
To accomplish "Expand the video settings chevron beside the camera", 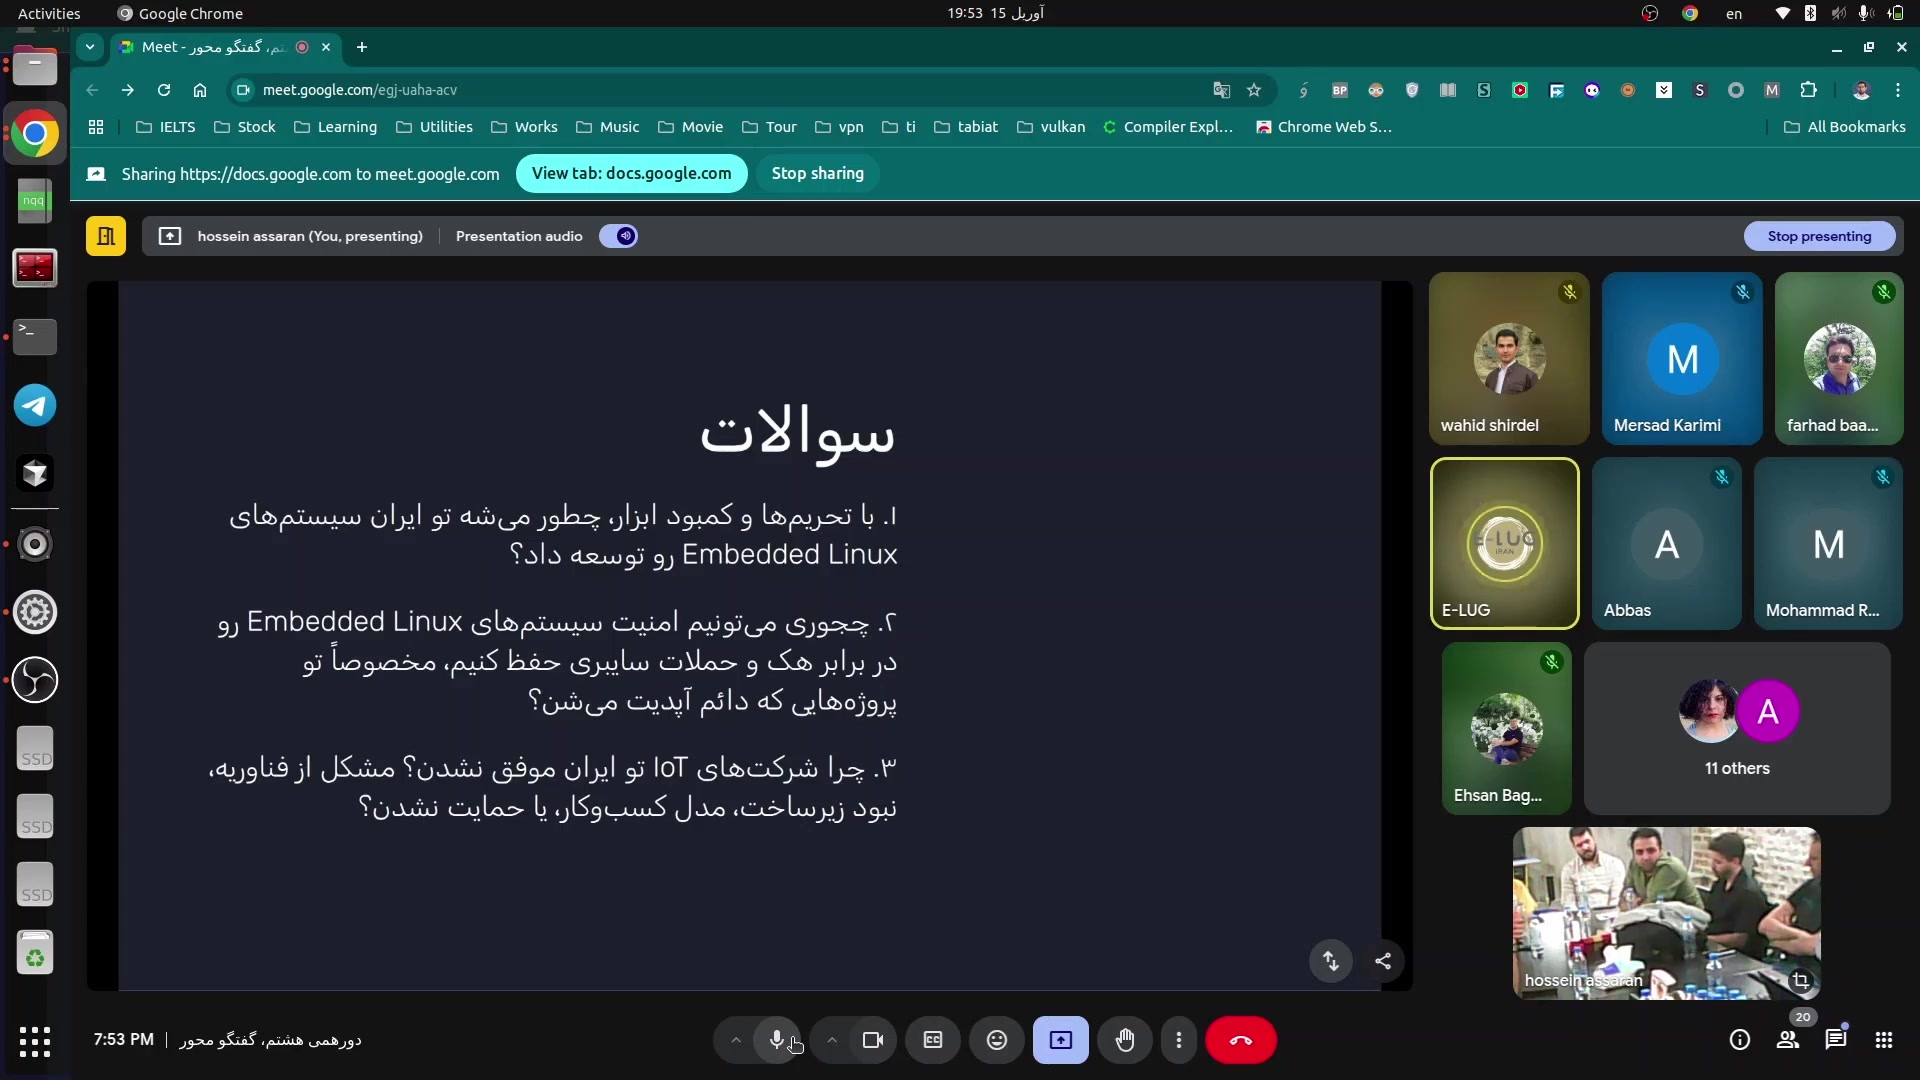I will coord(831,1040).
